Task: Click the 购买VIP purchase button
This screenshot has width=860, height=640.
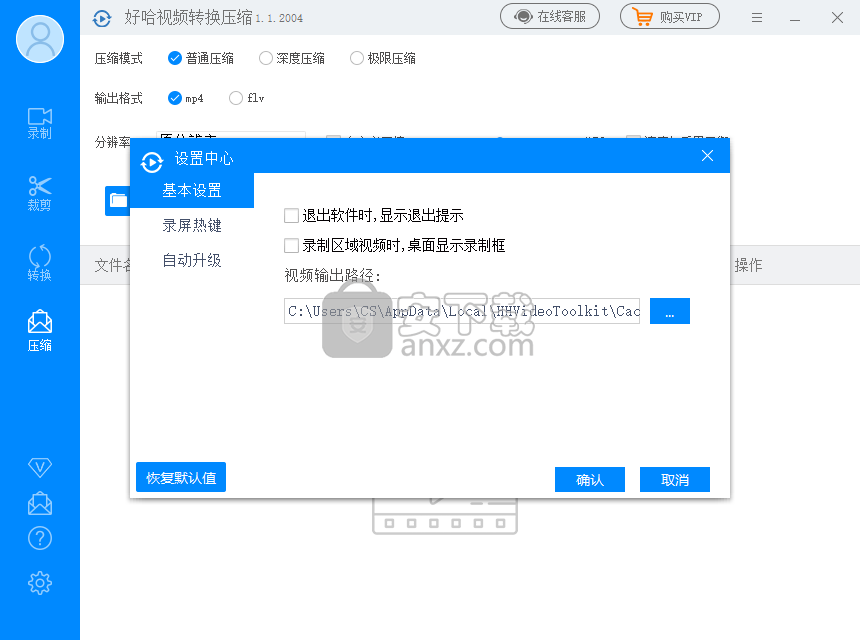Action: (670, 16)
